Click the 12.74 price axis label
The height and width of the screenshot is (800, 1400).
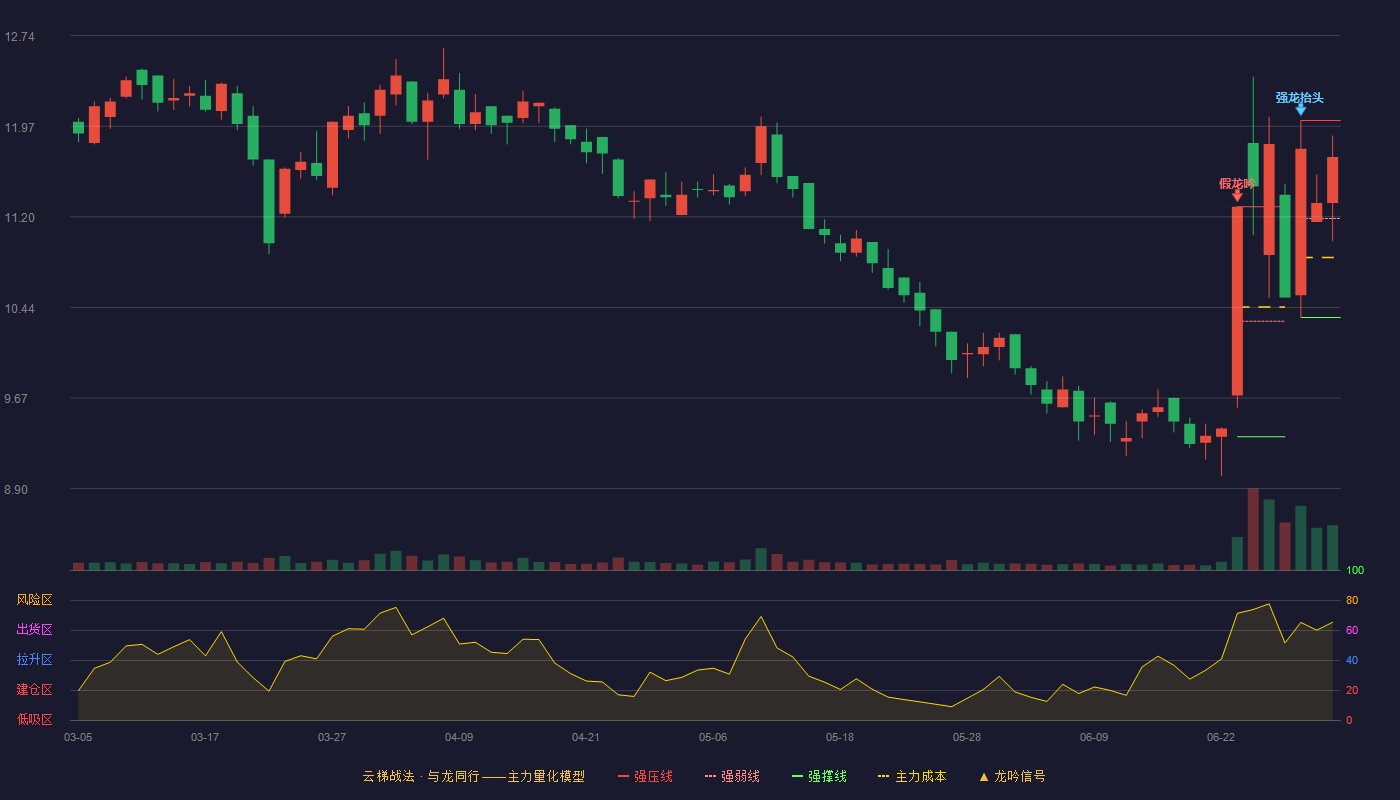pyautogui.click(x=19, y=37)
